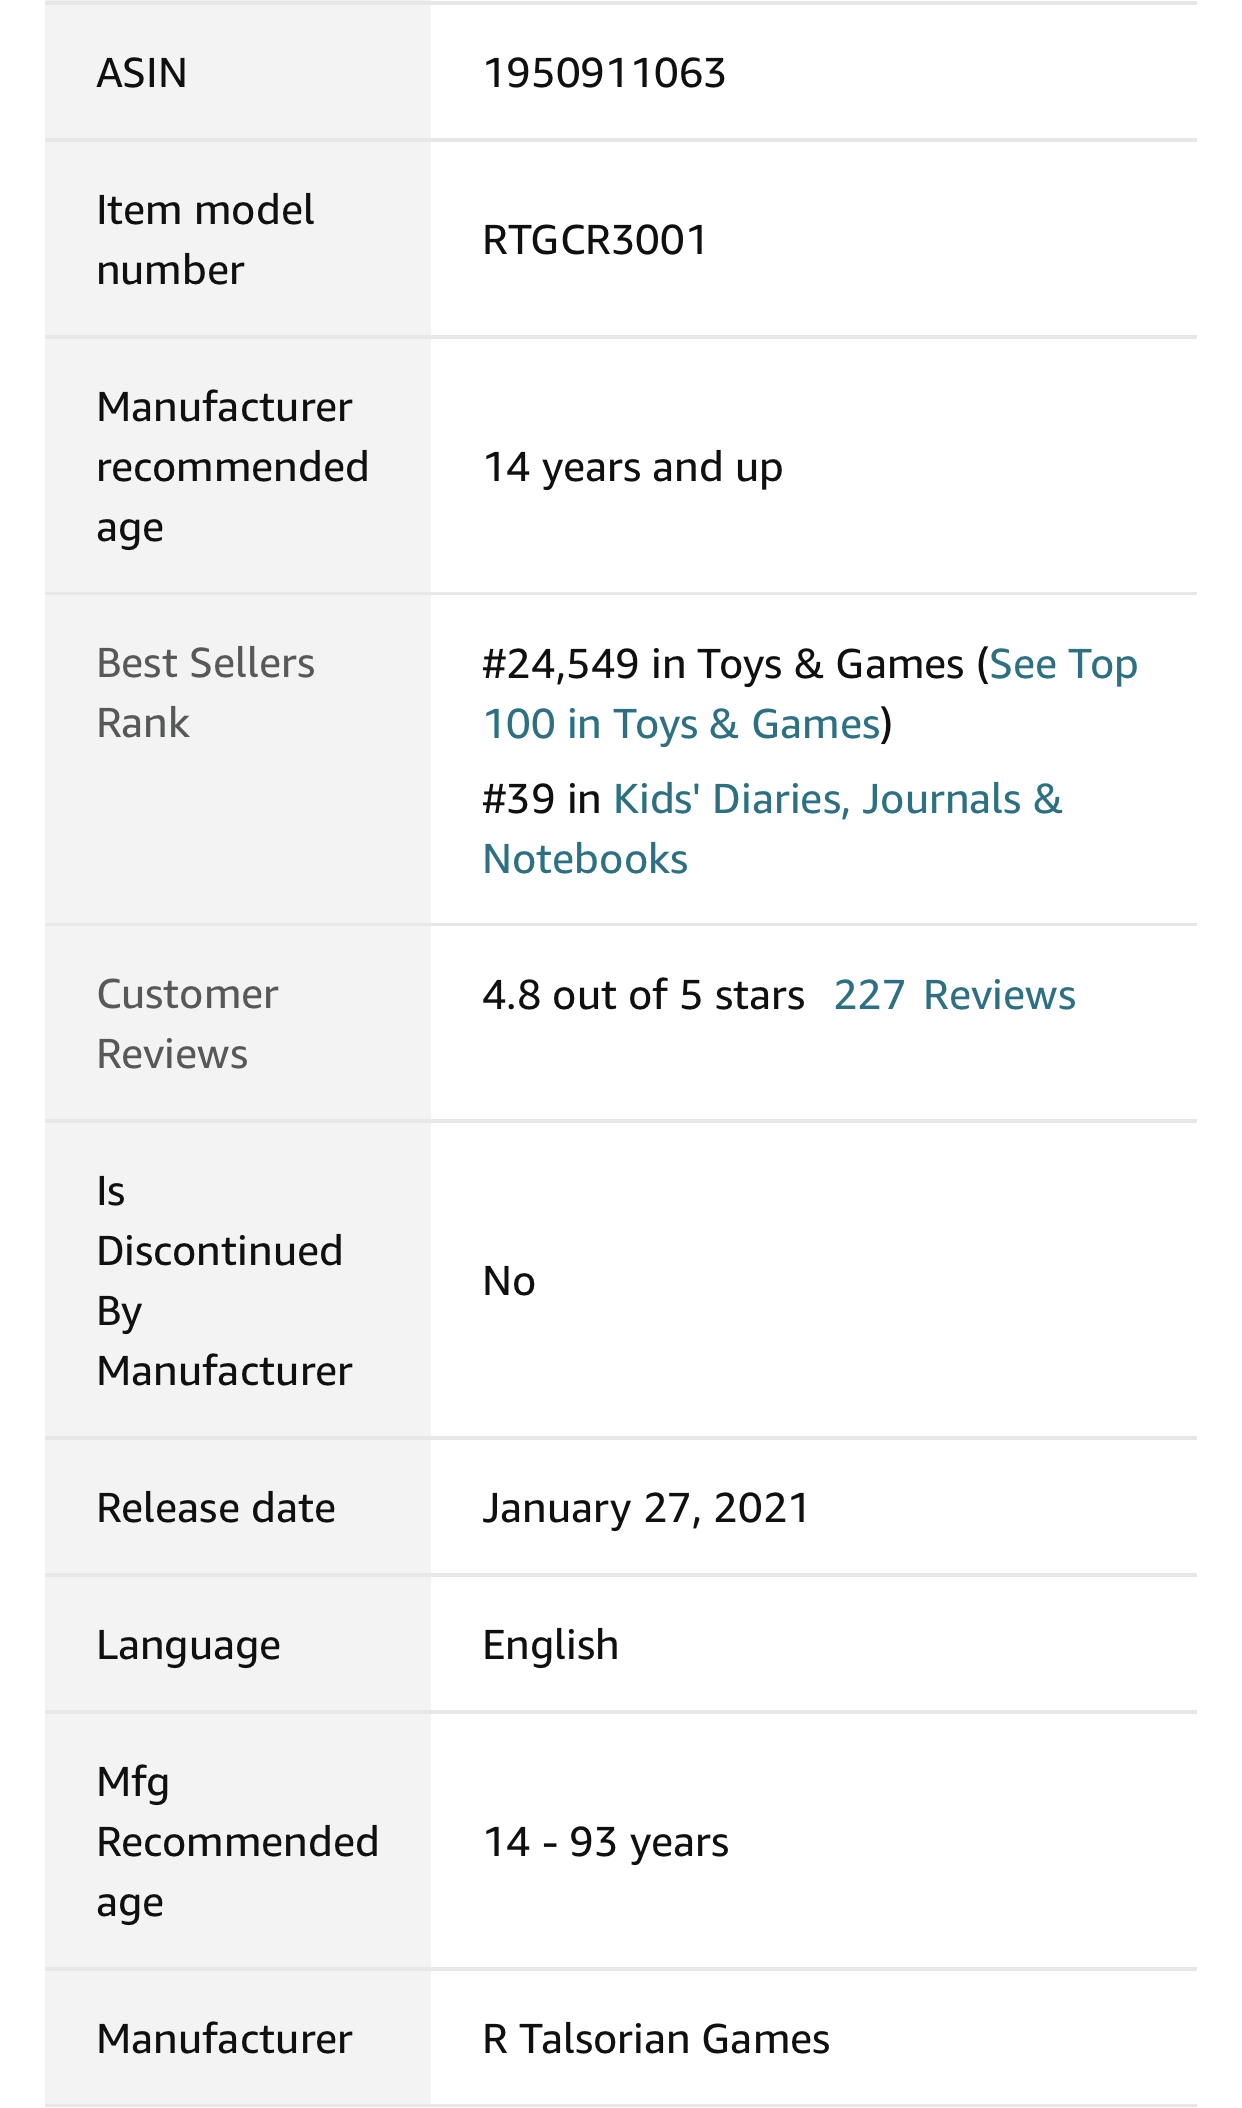The image size is (1242, 2108).
Task: Click the "14 years and up" value
Action: point(632,468)
